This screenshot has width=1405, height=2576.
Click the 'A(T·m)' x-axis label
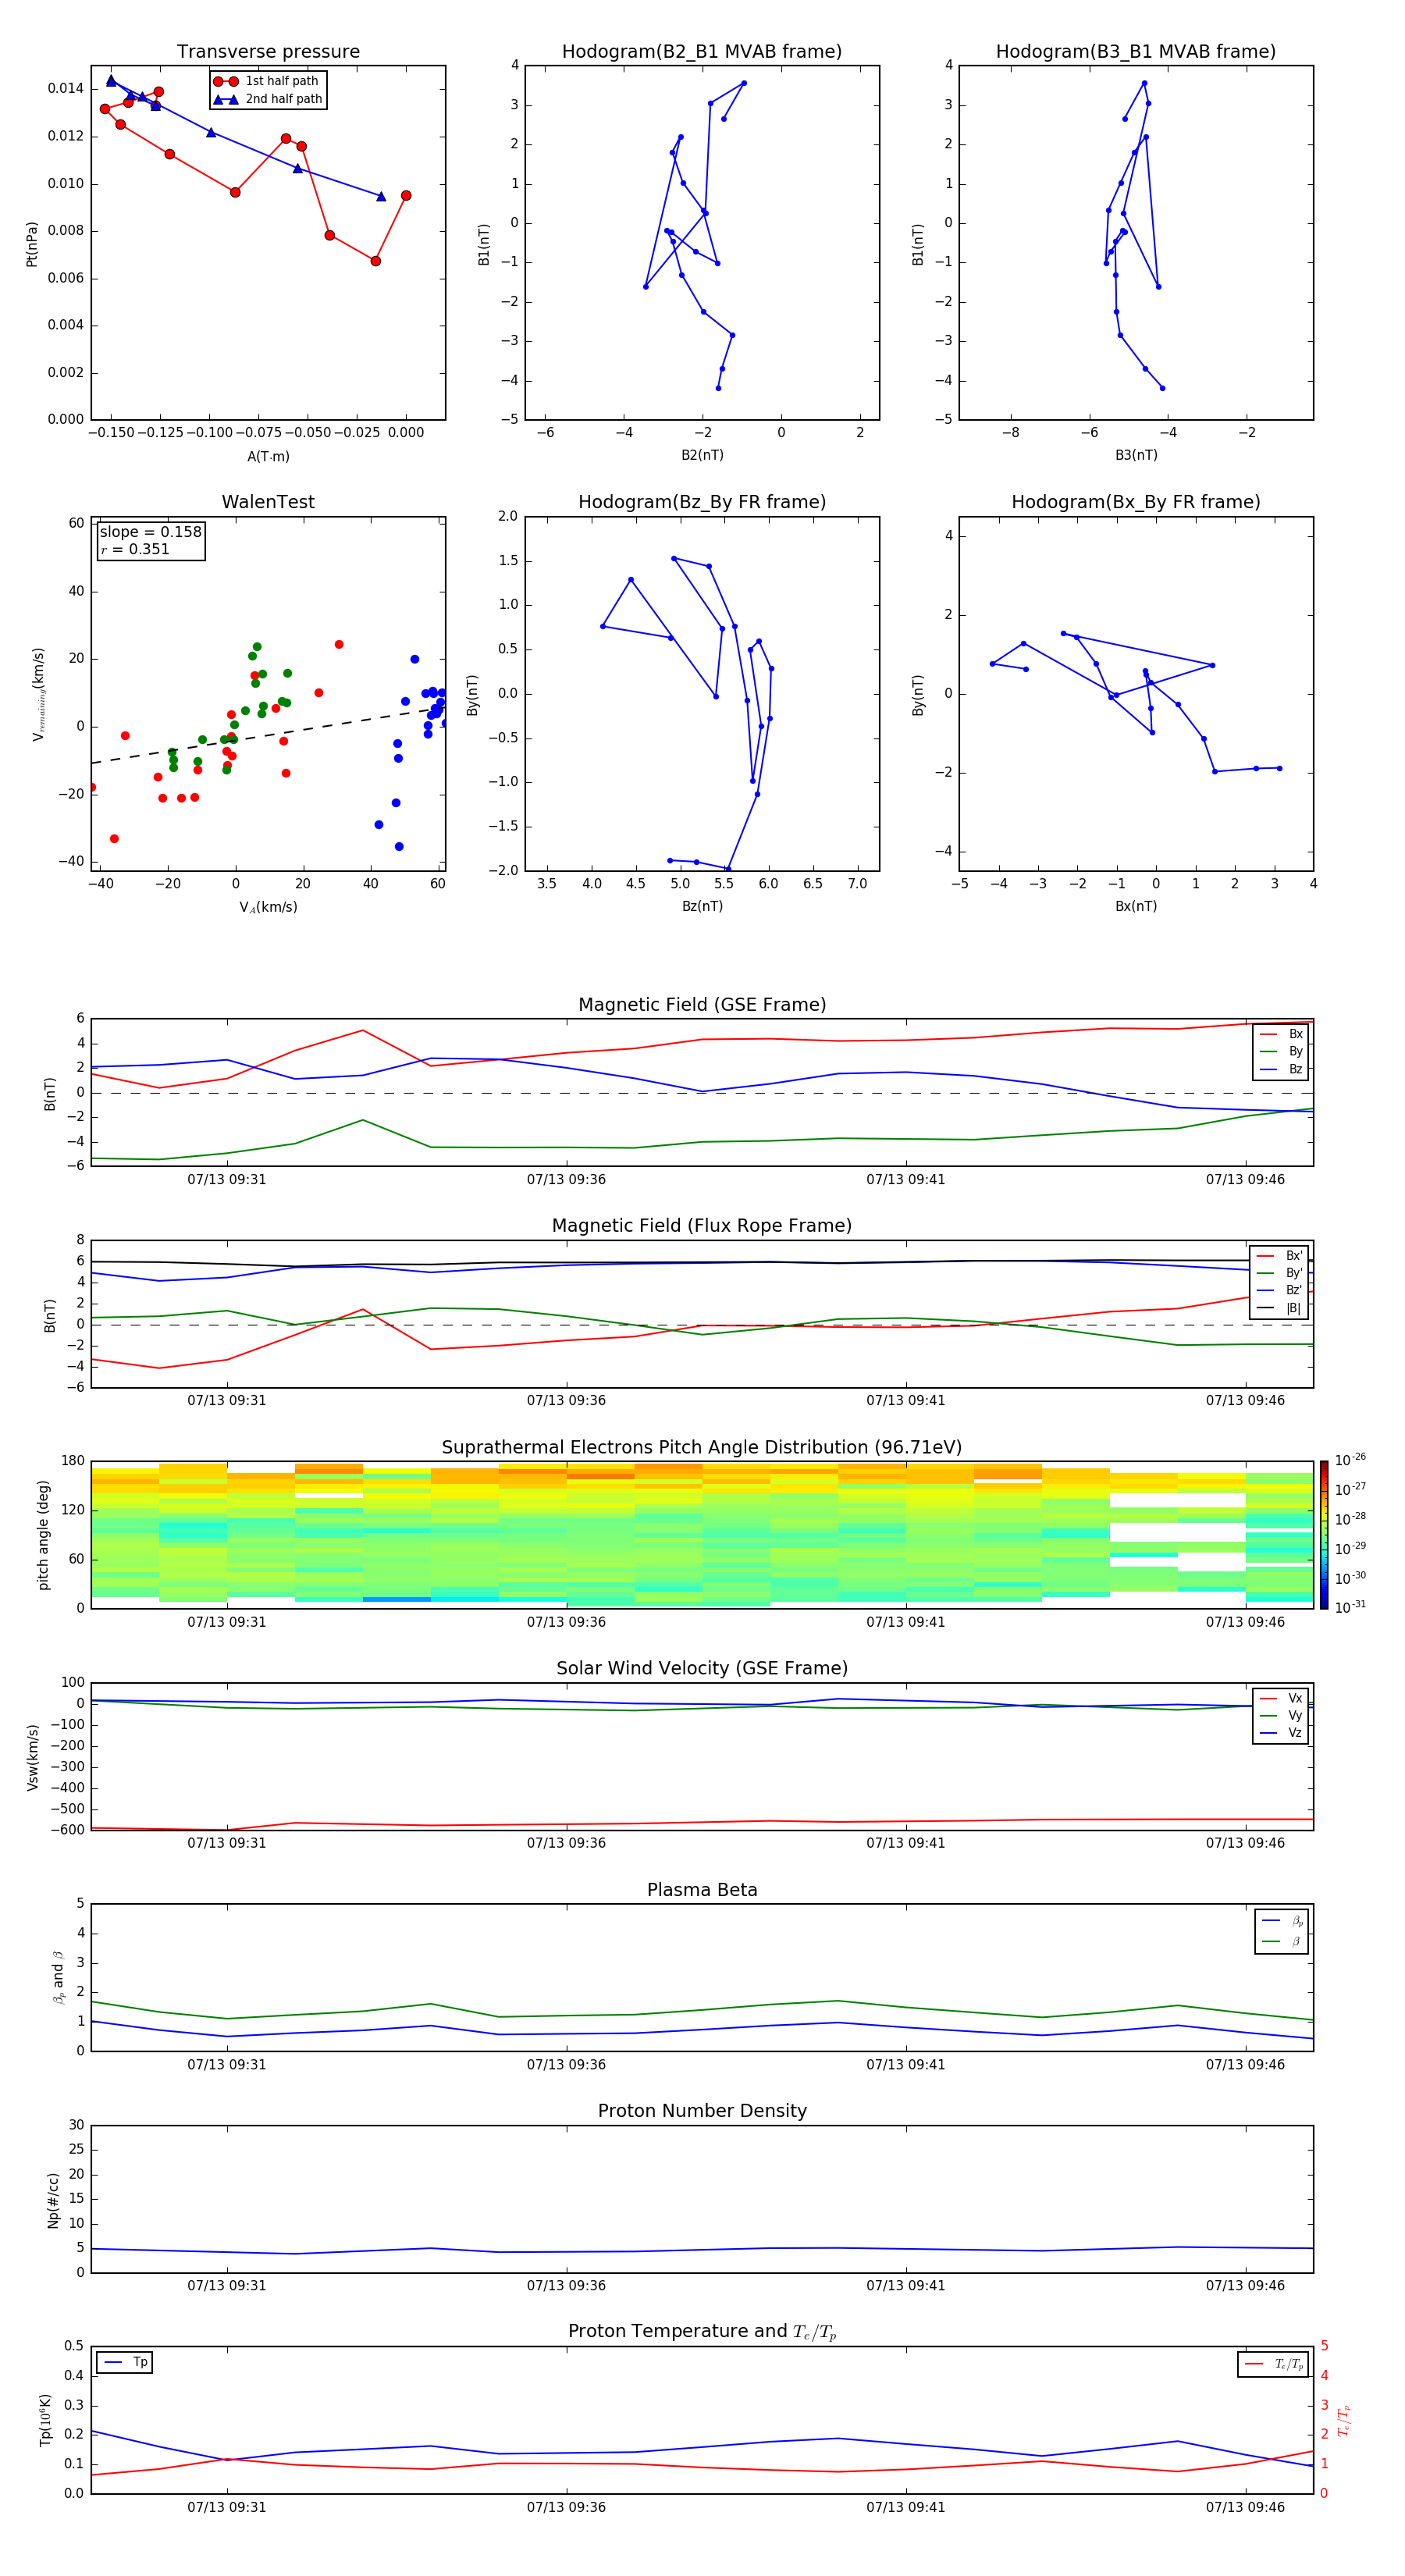click(268, 456)
